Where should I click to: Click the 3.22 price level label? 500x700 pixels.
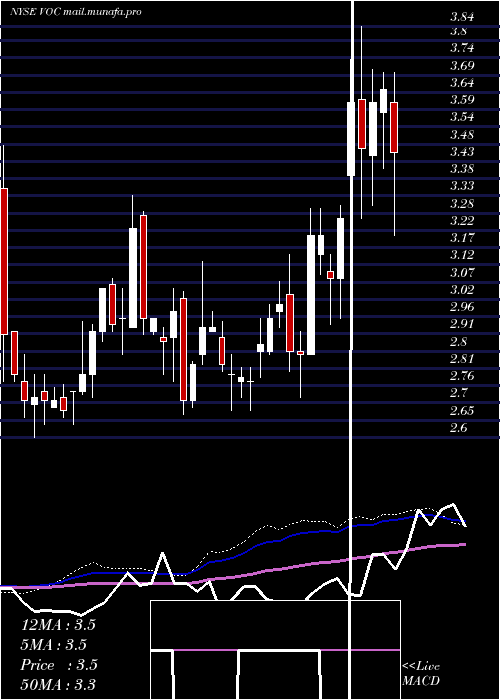coord(462,221)
